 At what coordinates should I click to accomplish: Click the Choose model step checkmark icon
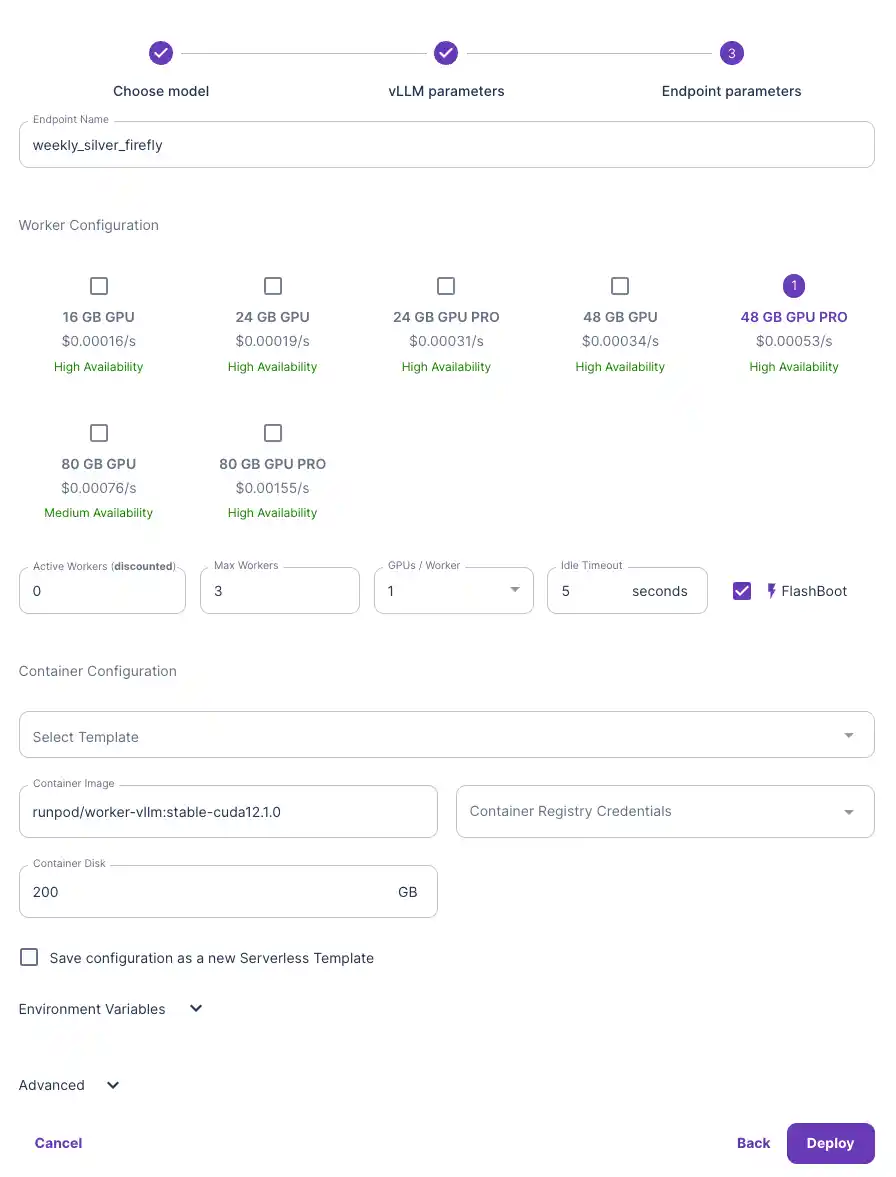pos(161,53)
